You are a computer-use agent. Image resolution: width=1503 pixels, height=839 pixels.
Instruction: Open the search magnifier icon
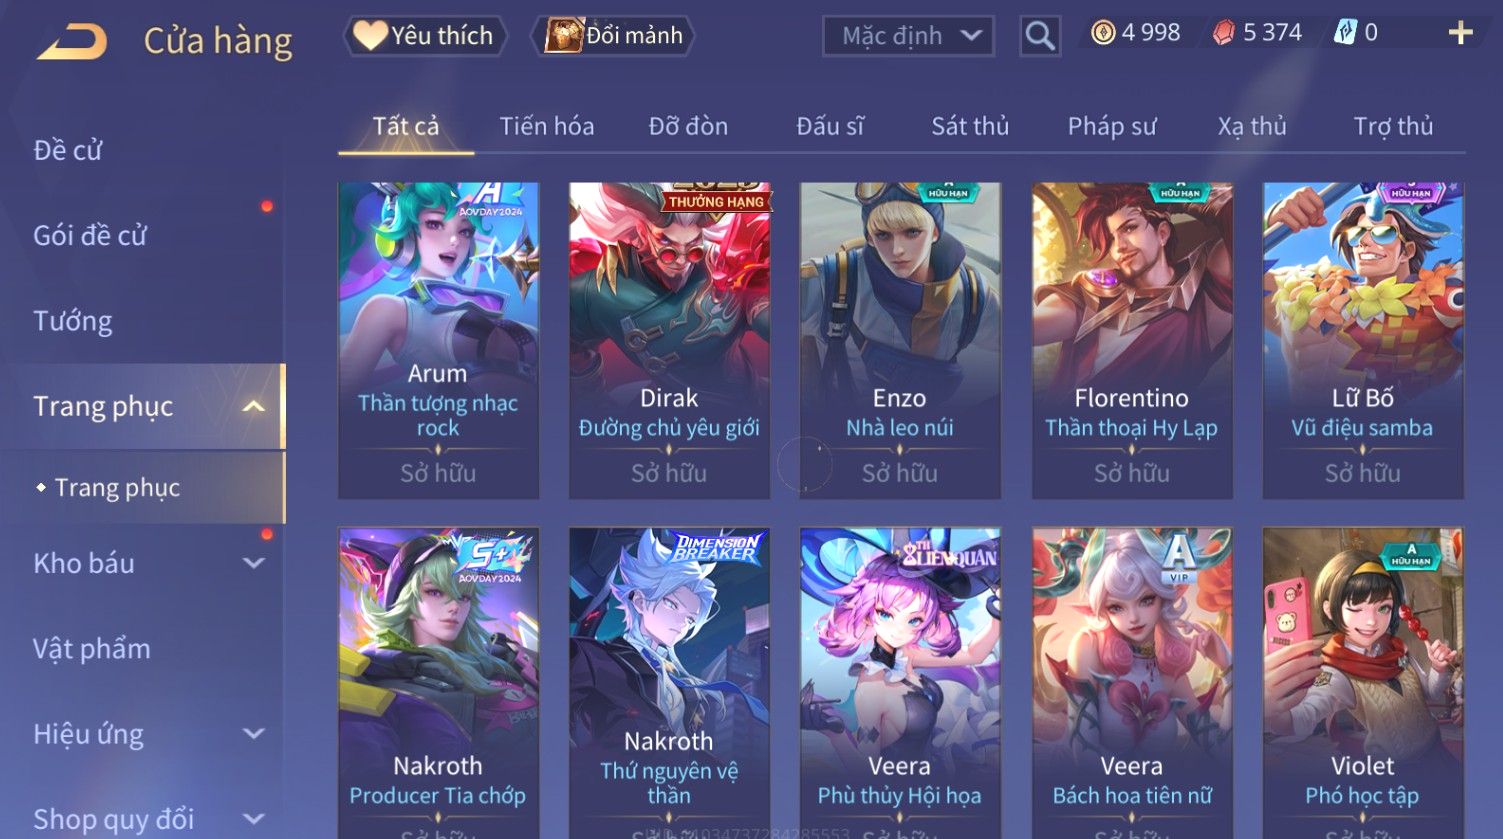[x=1040, y=36]
